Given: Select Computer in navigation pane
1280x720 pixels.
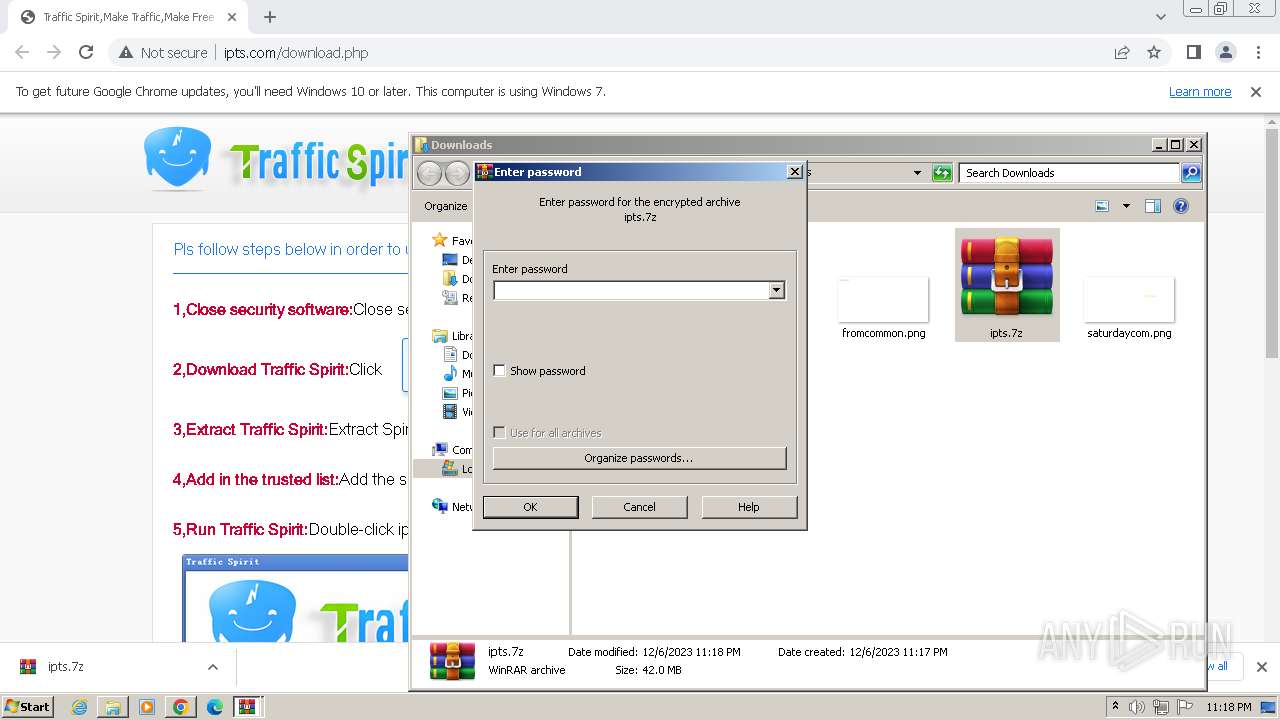Looking at the screenshot, I should point(452,450).
